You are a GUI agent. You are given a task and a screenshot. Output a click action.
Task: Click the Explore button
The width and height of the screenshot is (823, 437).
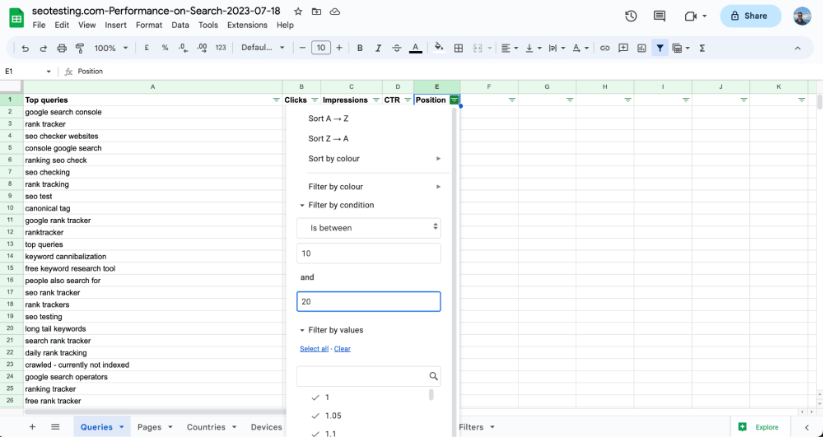[760, 427]
